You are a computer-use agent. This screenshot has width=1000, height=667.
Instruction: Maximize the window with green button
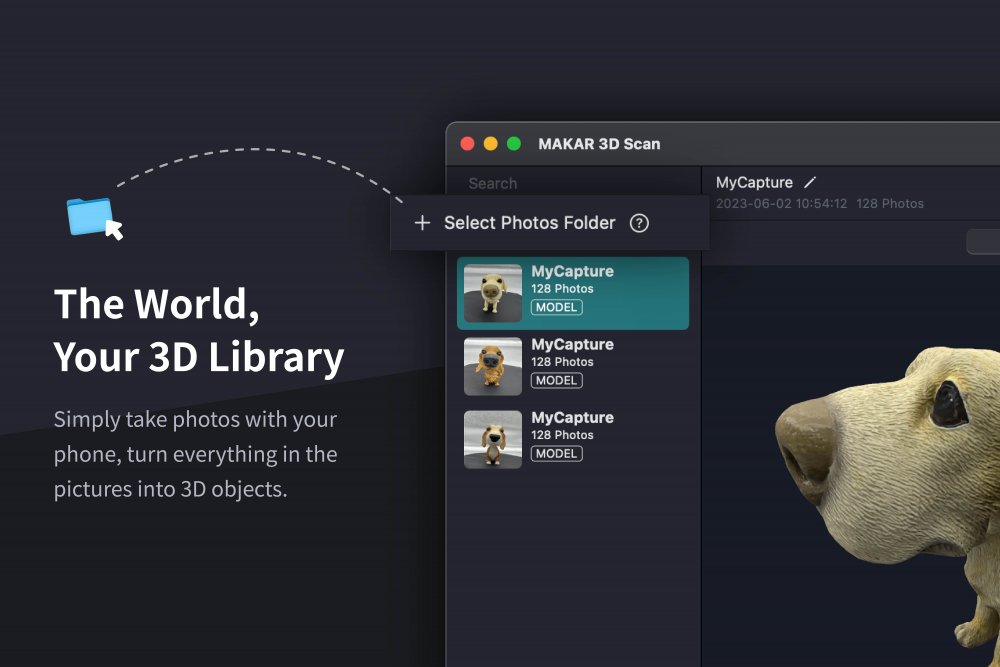pyautogui.click(x=514, y=144)
